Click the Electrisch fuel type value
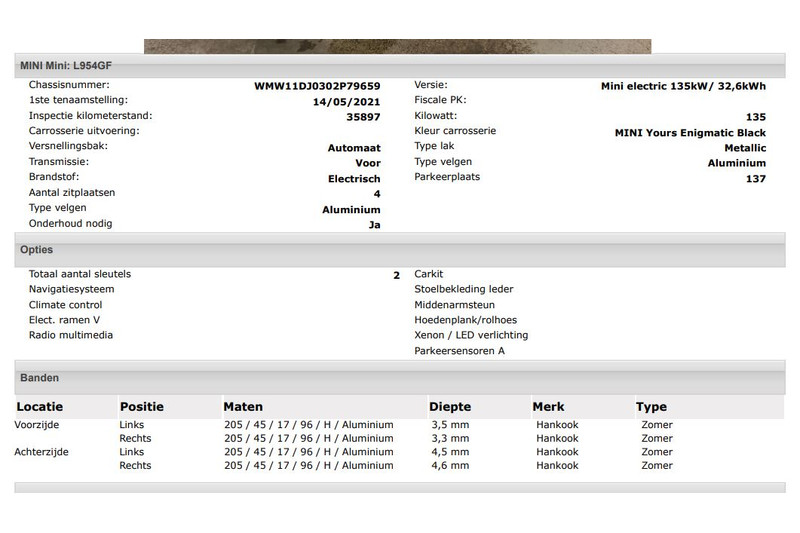This screenshot has height=533, width=800. pos(354,179)
